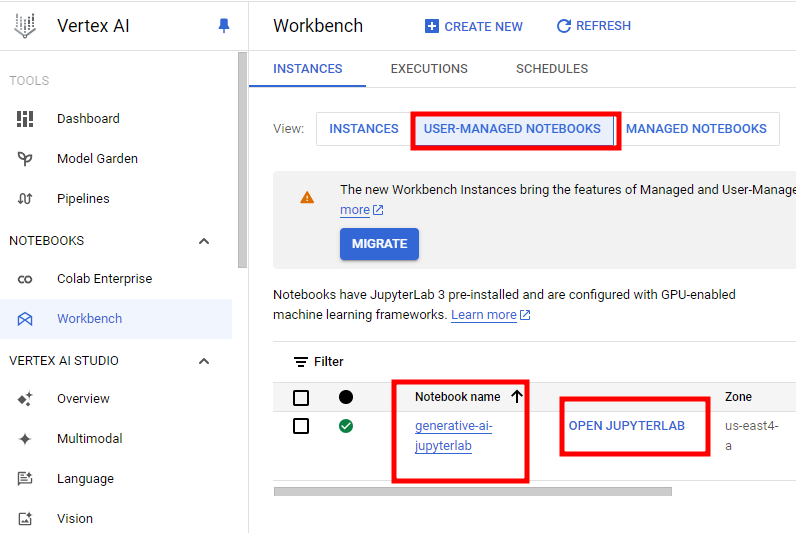Click the Learn more link
Image resolution: width=796 pixels, height=533 pixels.
(x=484, y=315)
